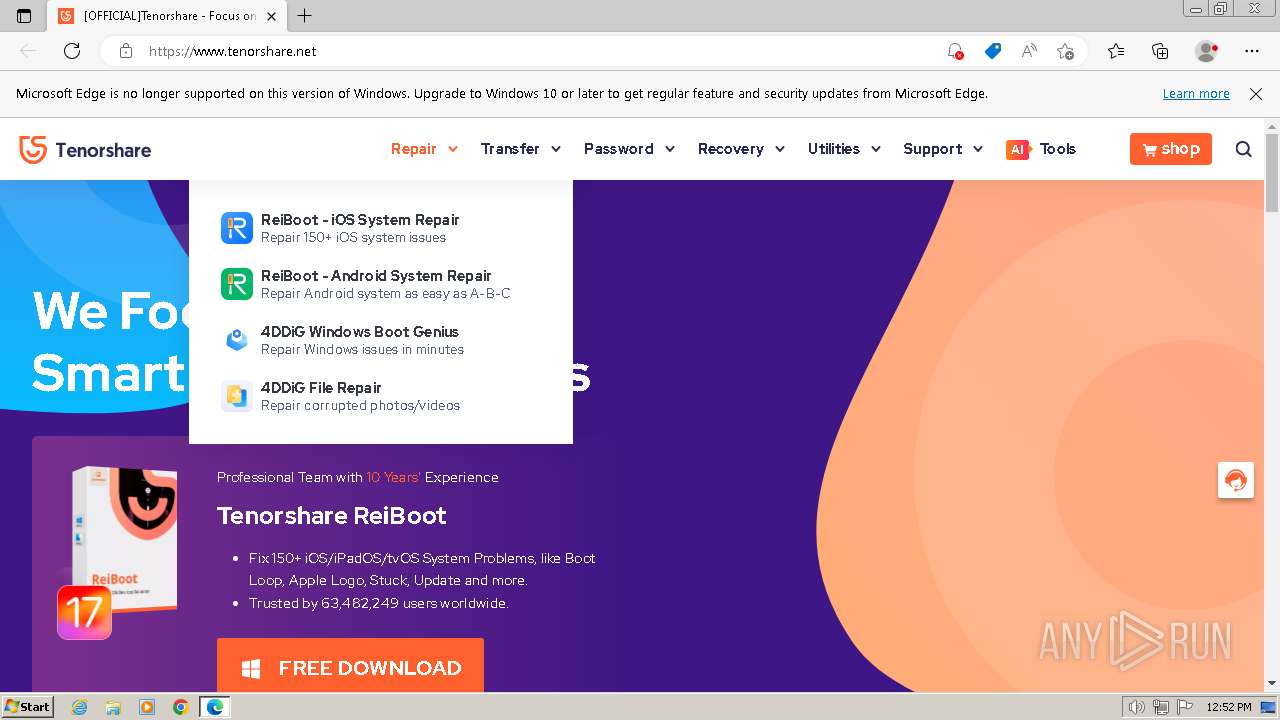Click the notifications blocked bell icon
The image size is (1280, 720).
coord(955,51)
